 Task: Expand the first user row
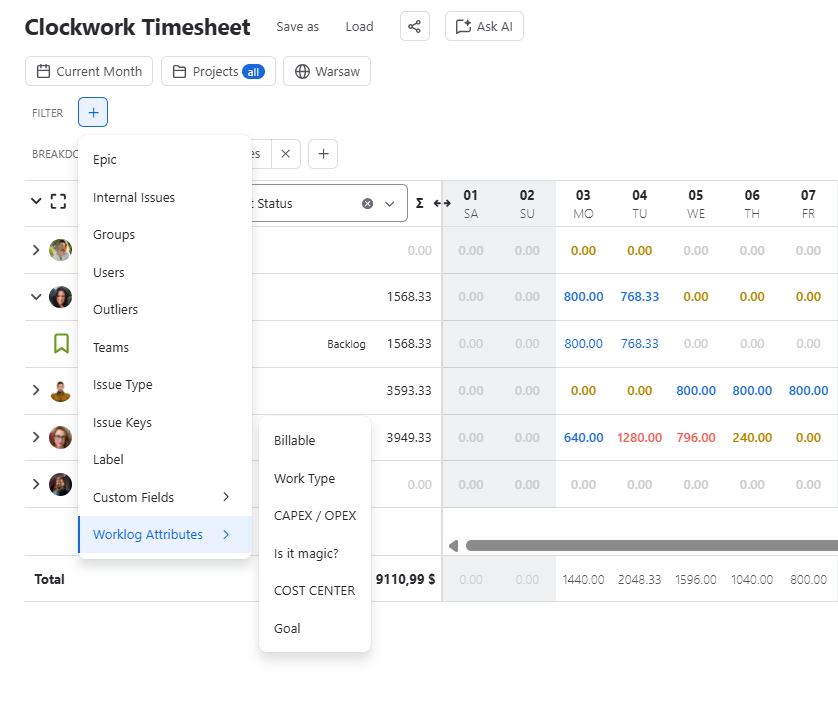tap(36, 250)
